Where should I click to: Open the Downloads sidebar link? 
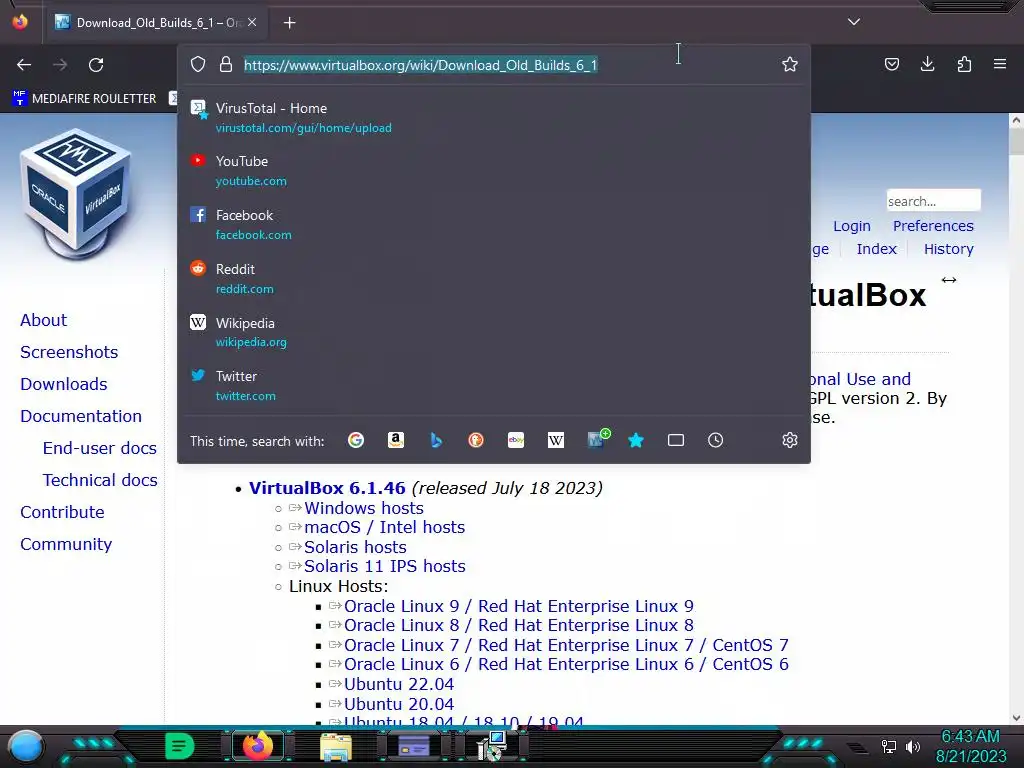[x=64, y=384]
